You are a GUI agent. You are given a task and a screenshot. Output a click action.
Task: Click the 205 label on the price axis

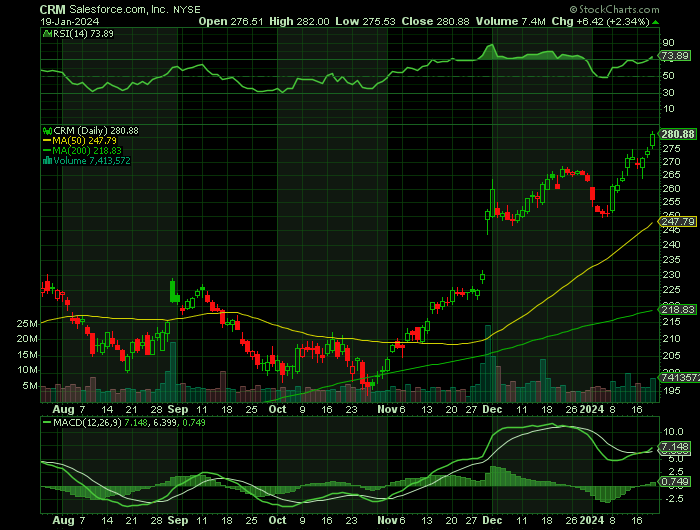click(671, 356)
